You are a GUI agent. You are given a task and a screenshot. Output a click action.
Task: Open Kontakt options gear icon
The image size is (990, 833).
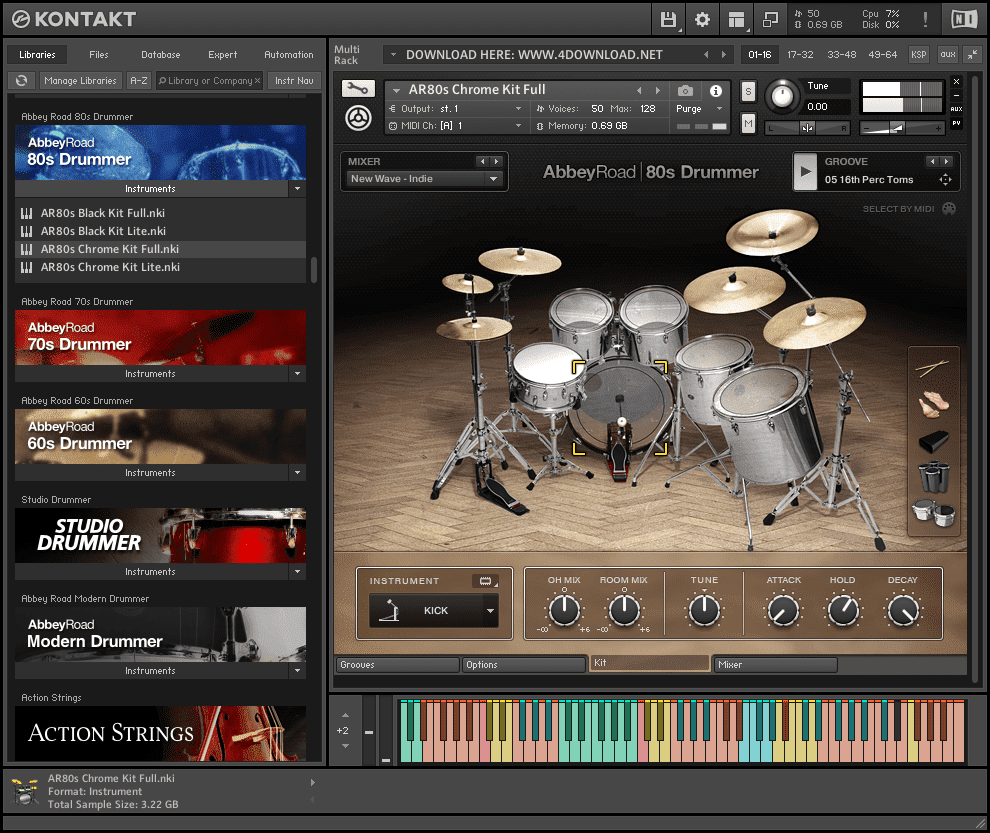(702, 20)
